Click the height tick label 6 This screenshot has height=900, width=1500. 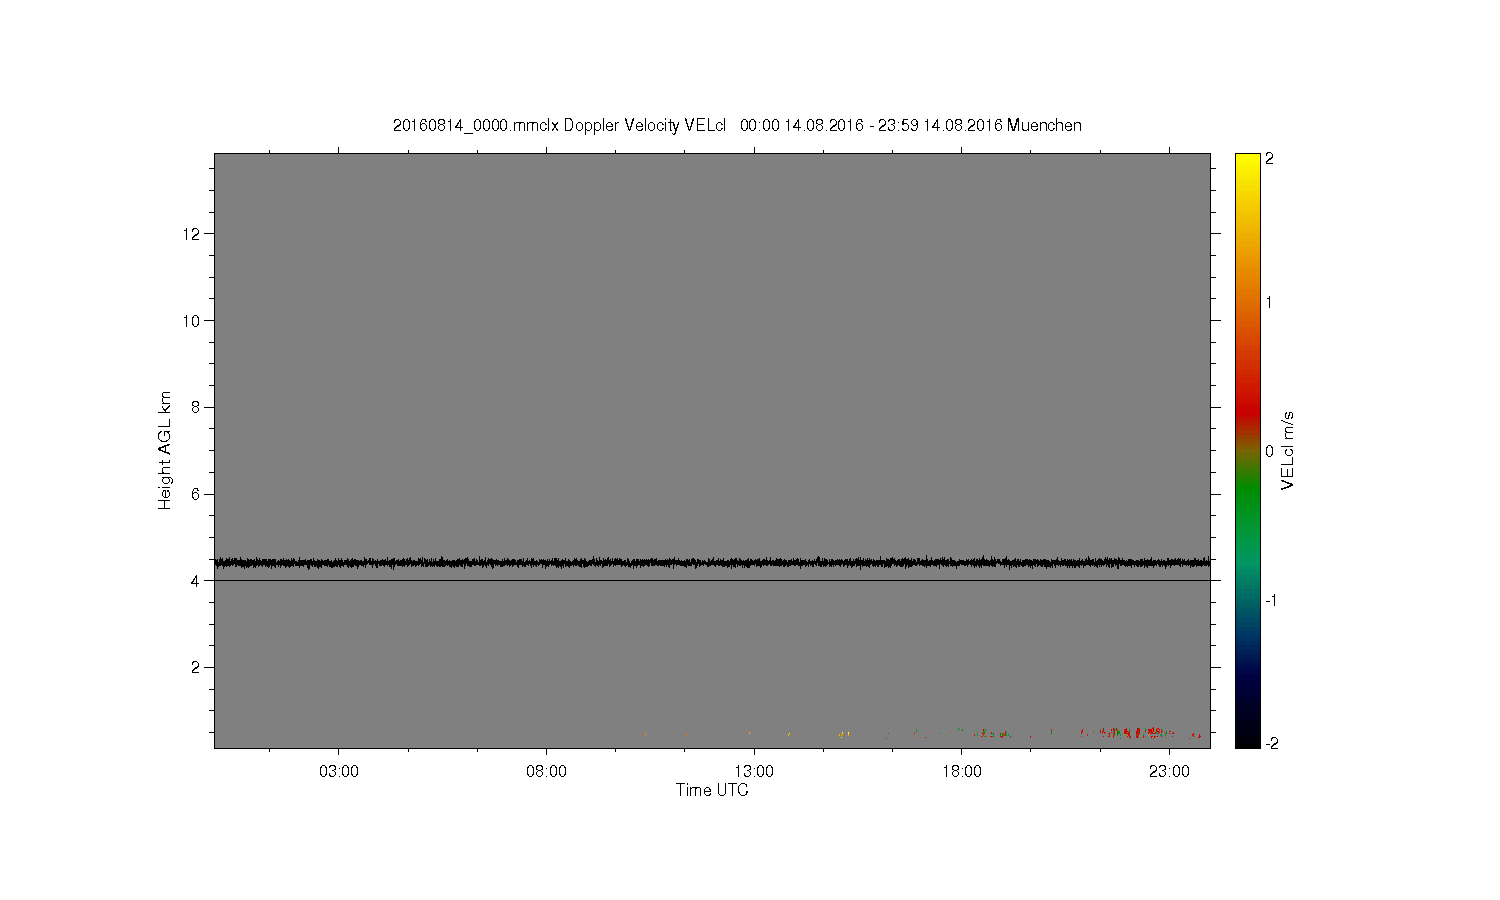(x=196, y=494)
